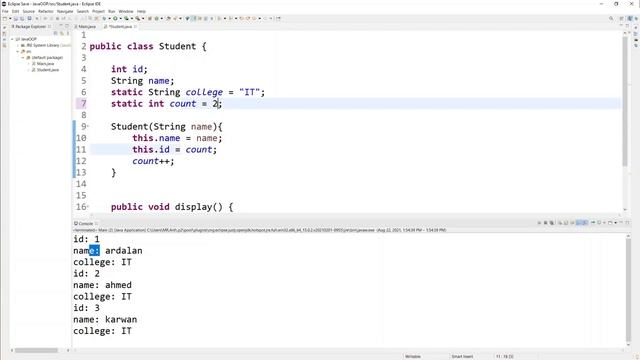Viewport: 640px width, 360px height.
Task: Open the Window menu
Action: (x=126, y=11)
